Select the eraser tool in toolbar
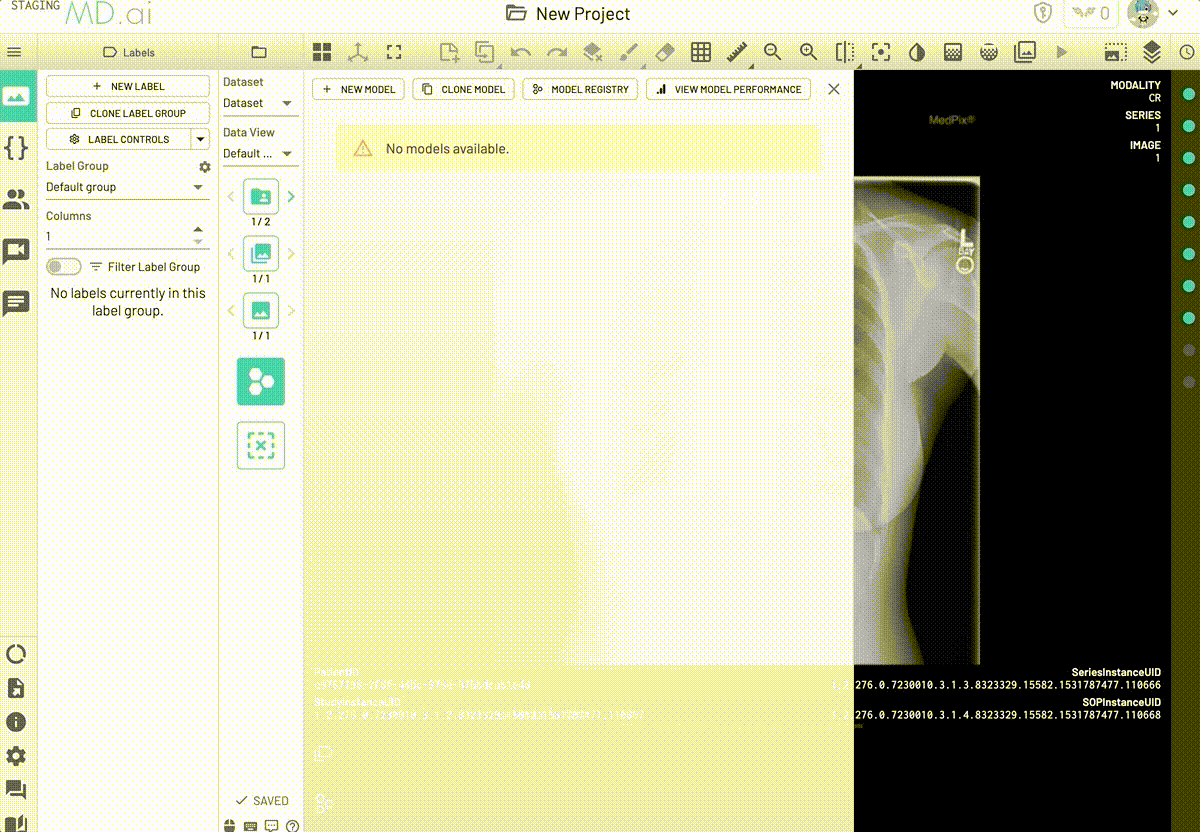This screenshot has height=832, width=1200. [x=665, y=52]
